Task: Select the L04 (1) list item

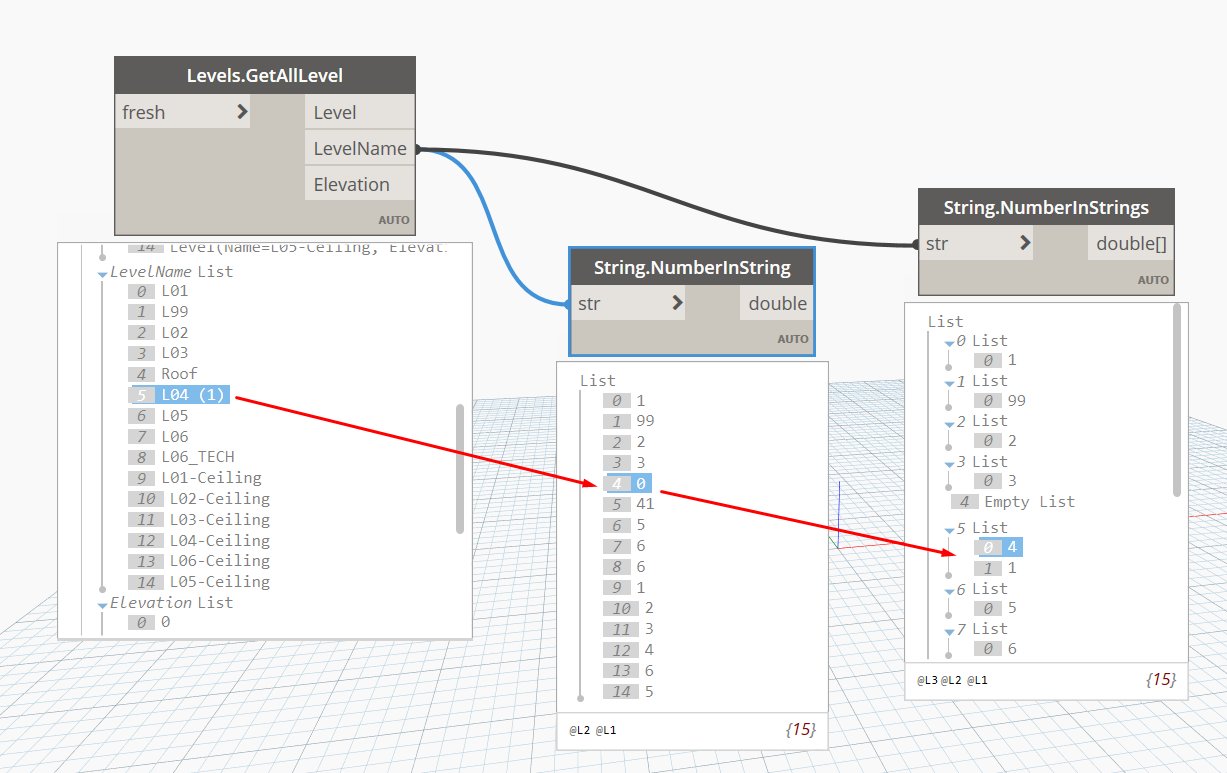Action: (193, 395)
